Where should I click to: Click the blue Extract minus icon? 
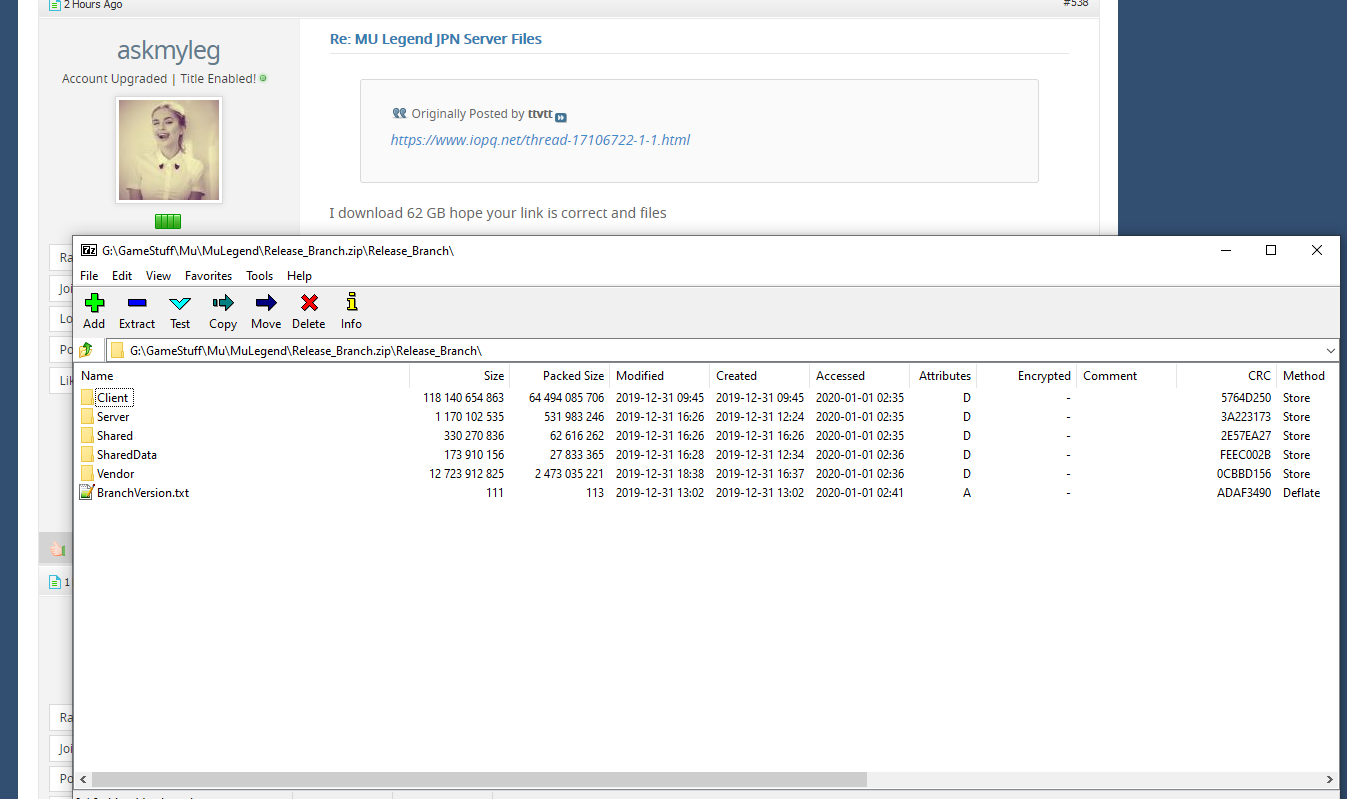pos(137,302)
